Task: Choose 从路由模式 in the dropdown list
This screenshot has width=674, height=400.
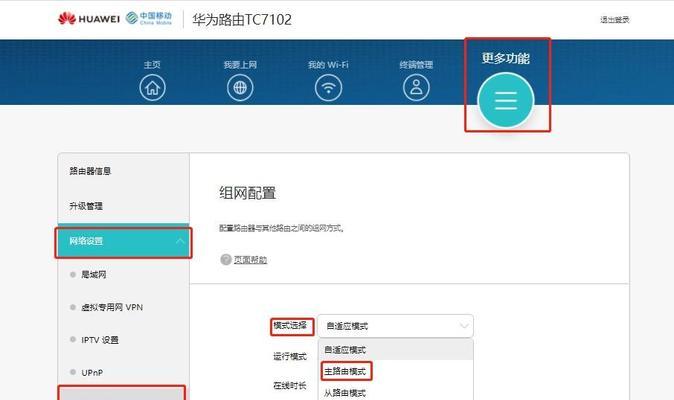Action: 395,392
